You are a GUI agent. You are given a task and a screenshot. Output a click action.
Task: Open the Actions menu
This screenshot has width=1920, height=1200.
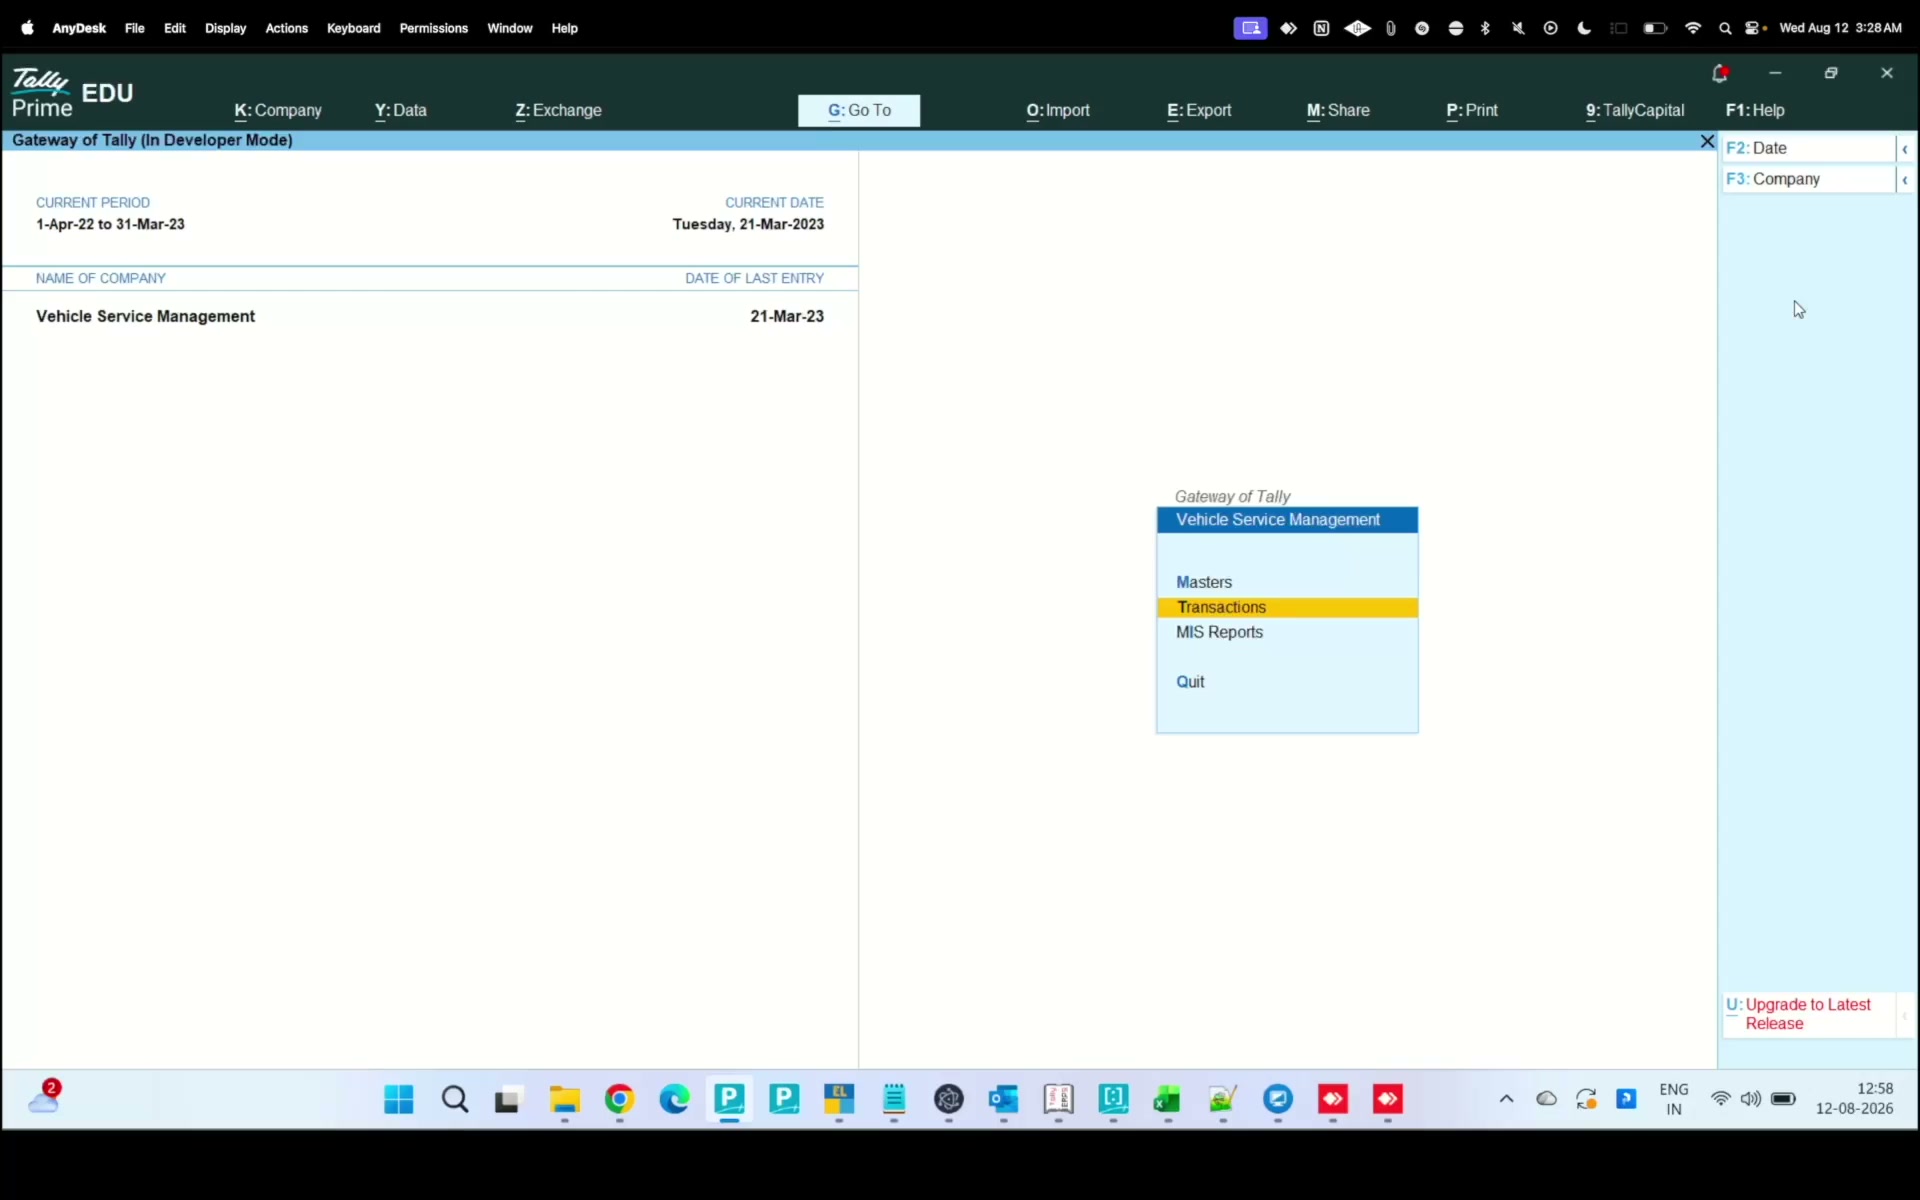click(x=286, y=28)
